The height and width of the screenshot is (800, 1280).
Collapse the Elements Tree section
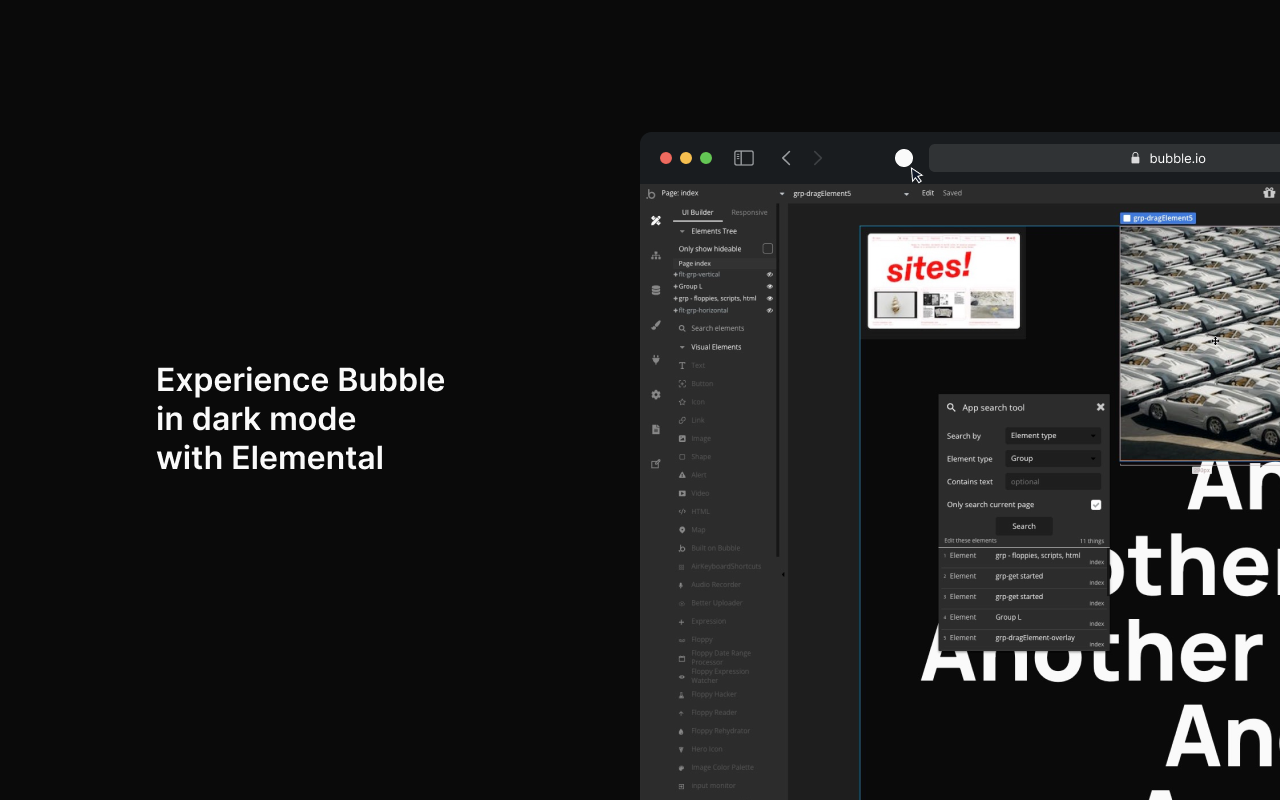click(x=682, y=231)
